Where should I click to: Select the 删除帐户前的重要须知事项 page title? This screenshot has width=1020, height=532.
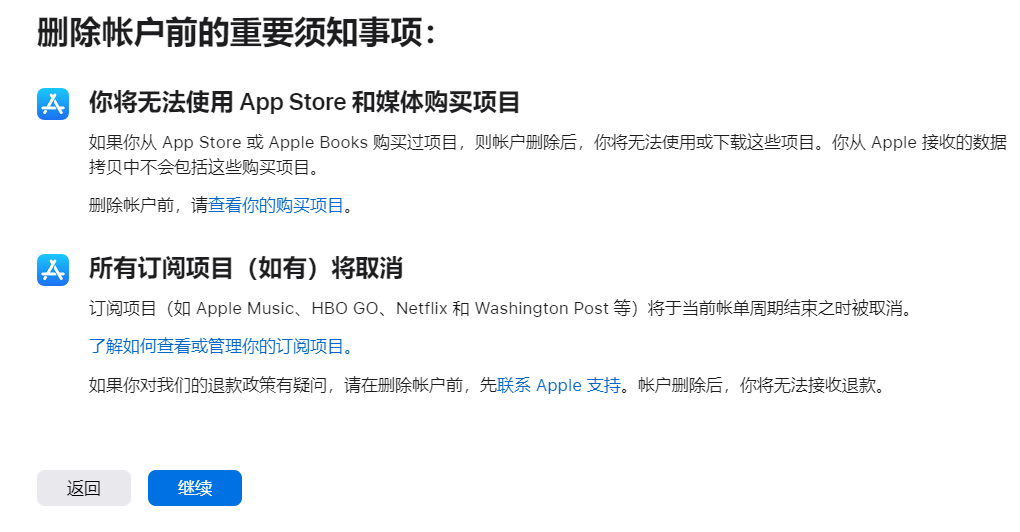tap(236, 32)
